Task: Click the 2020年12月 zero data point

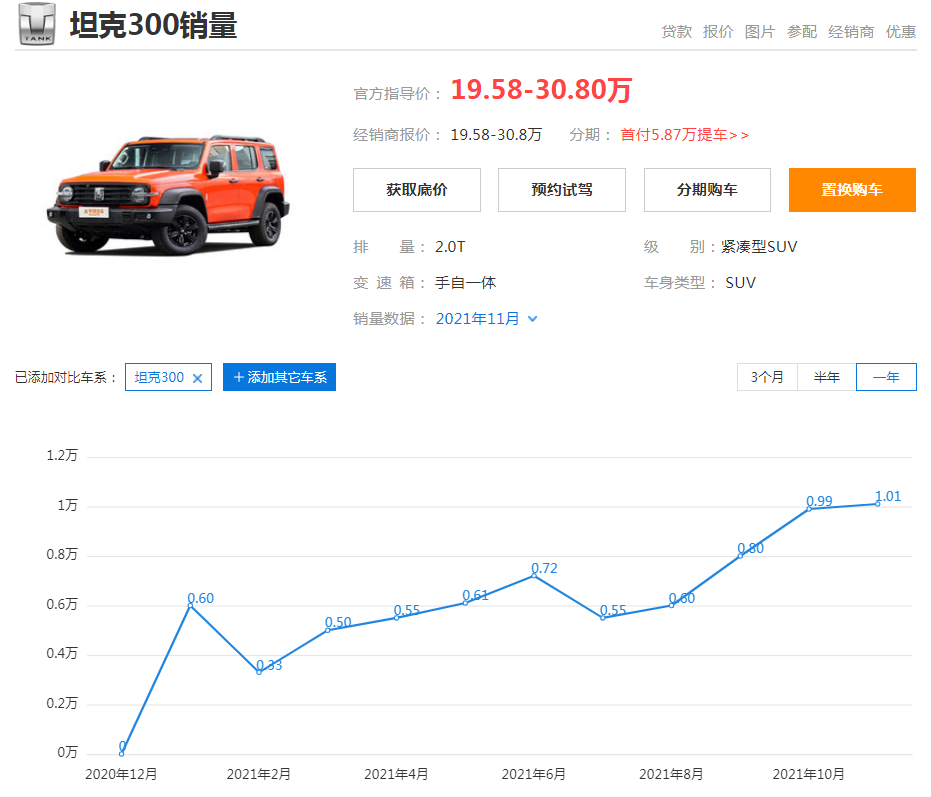Action: 122,754
